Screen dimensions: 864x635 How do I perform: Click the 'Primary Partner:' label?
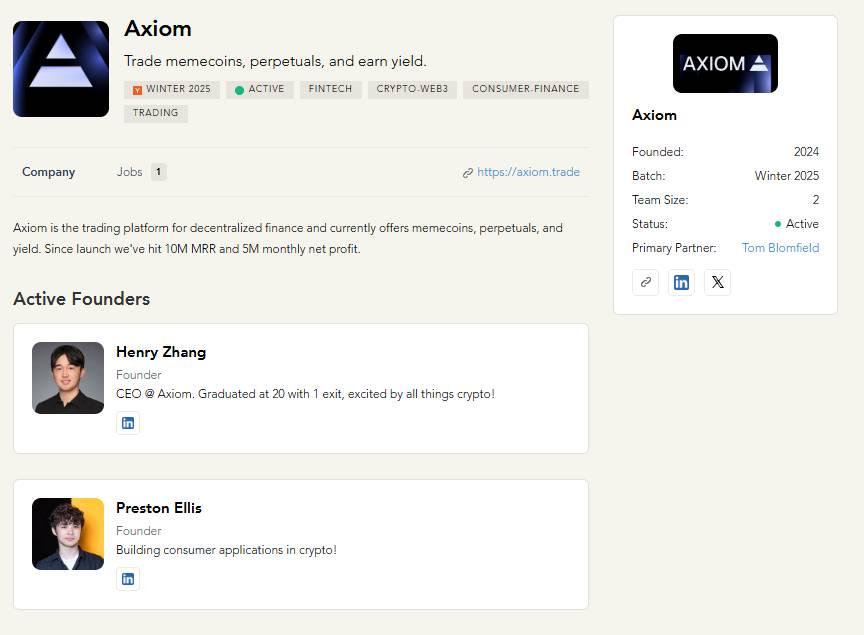pos(674,248)
